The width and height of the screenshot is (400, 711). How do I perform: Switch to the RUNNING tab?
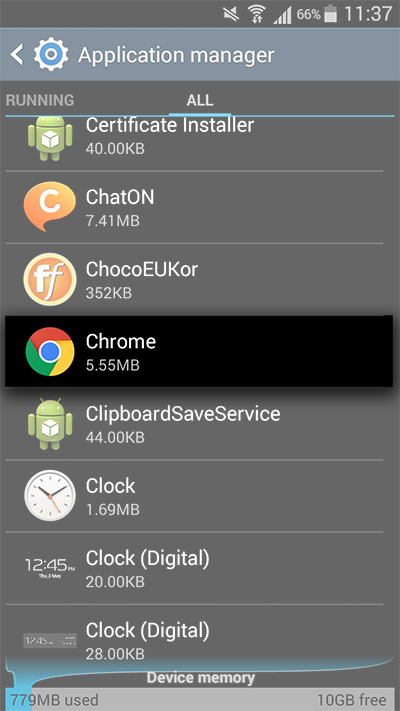[x=40, y=100]
